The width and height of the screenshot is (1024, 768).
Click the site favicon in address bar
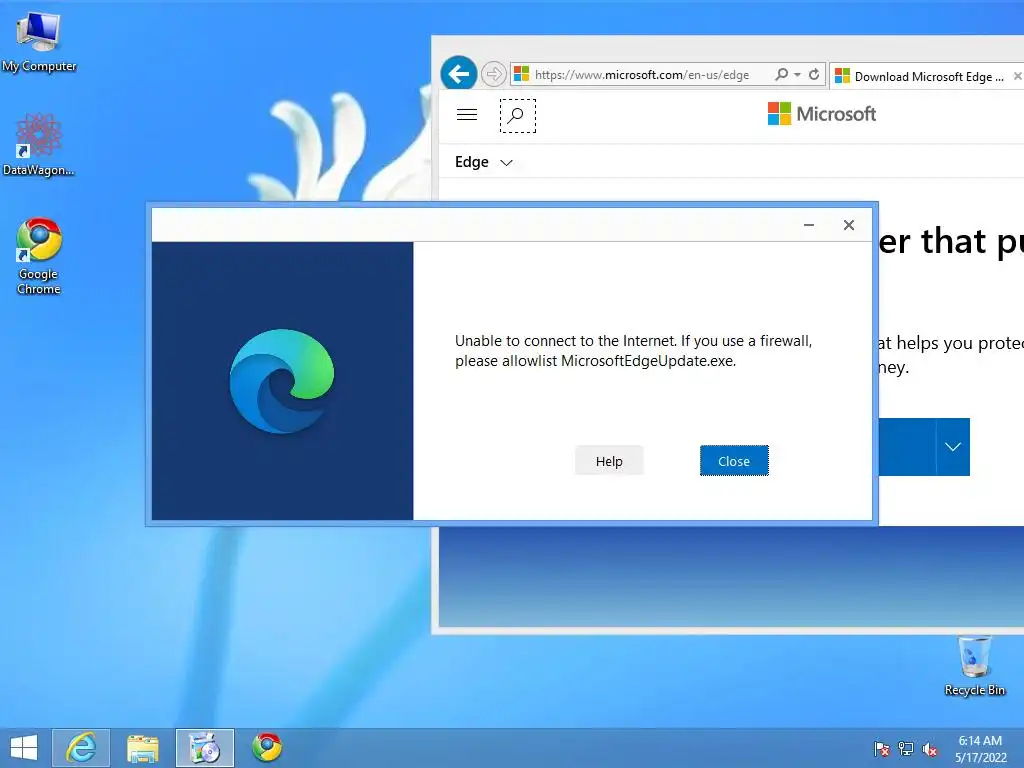pos(521,74)
